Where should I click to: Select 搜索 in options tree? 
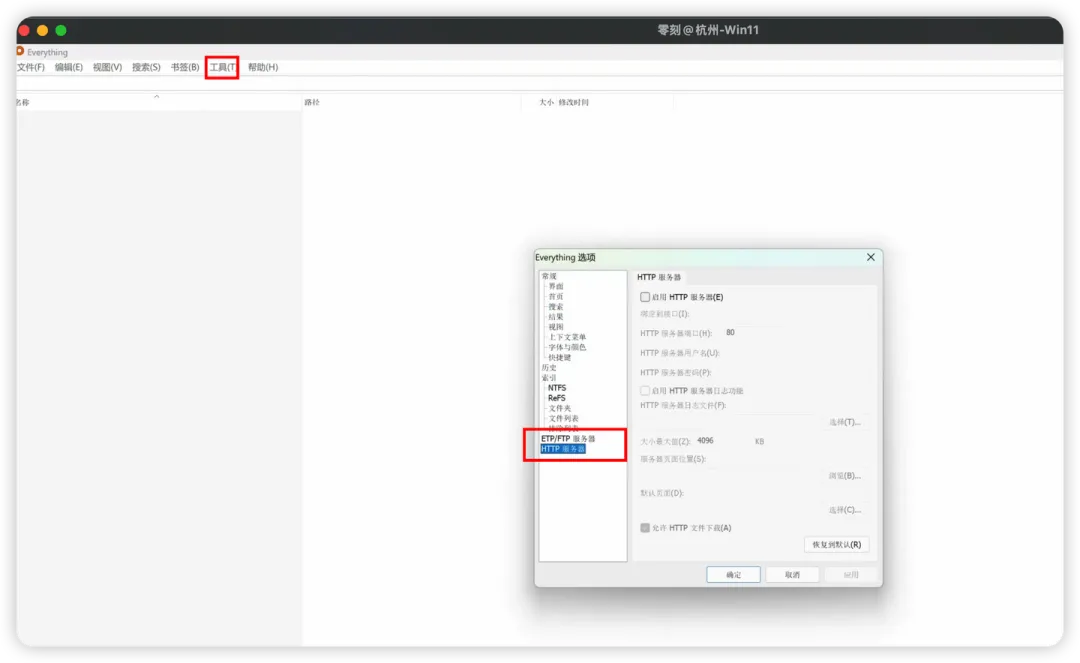pos(556,306)
